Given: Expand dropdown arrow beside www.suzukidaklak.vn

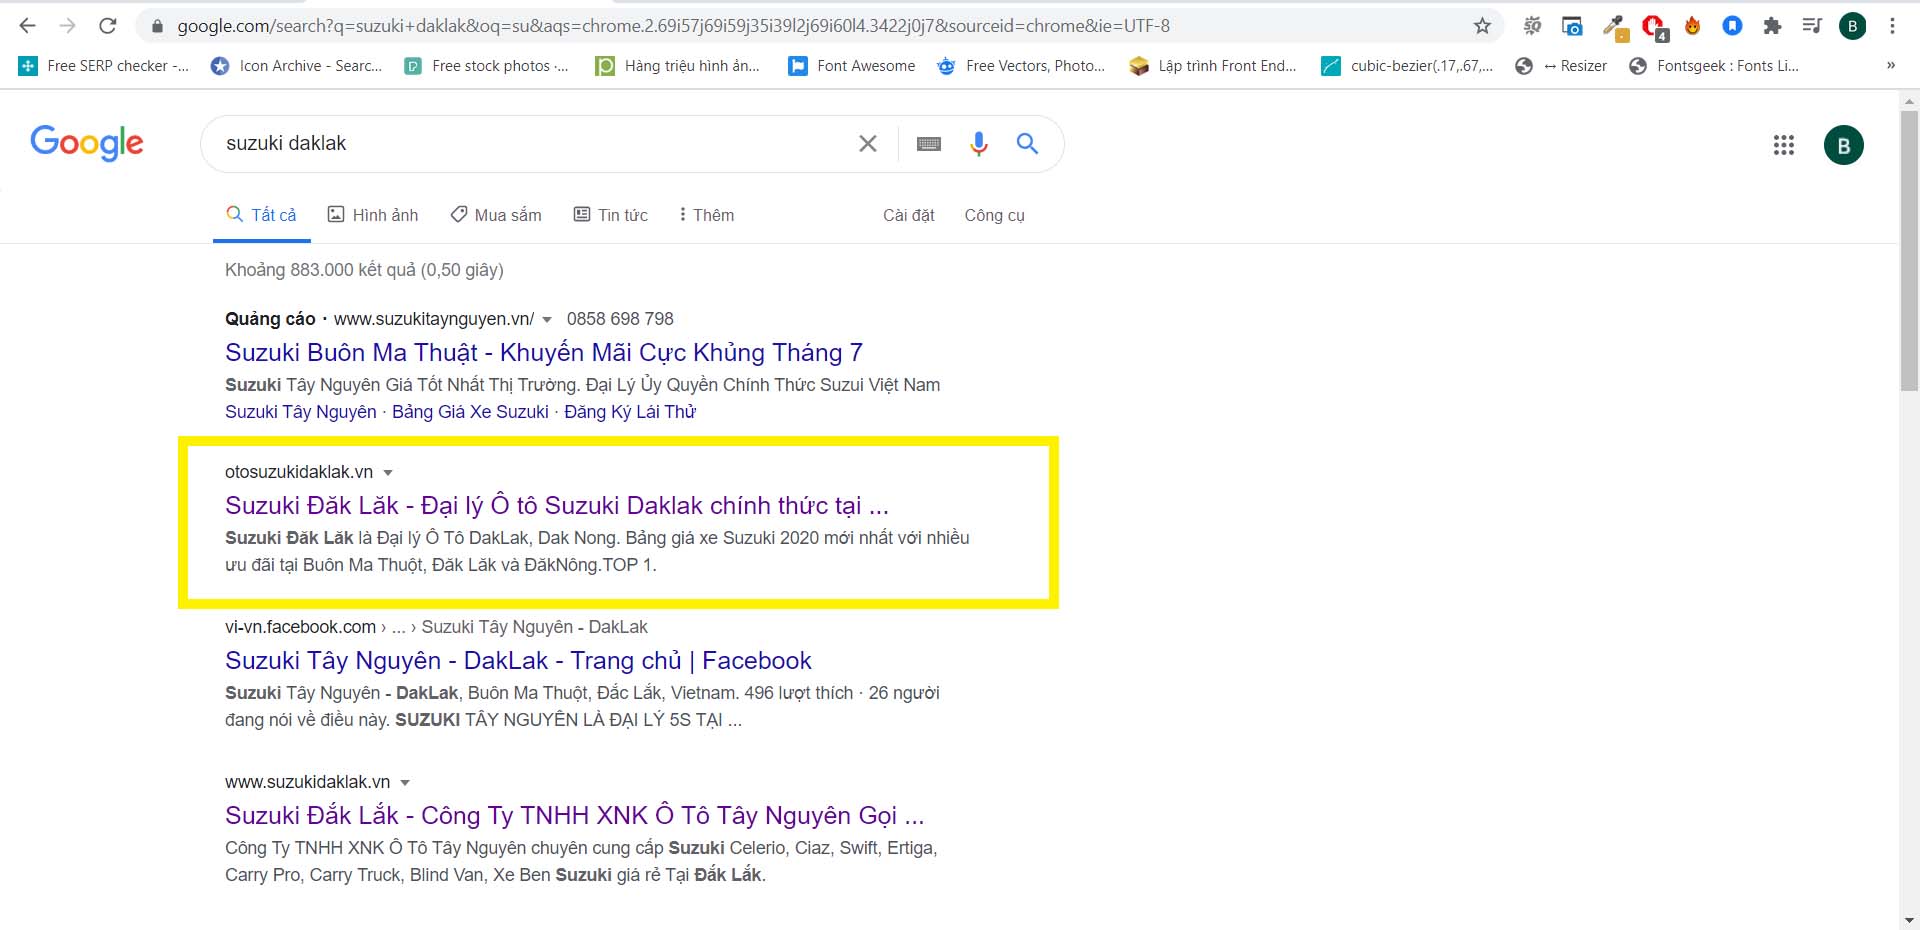Looking at the screenshot, I should [x=405, y=783].
